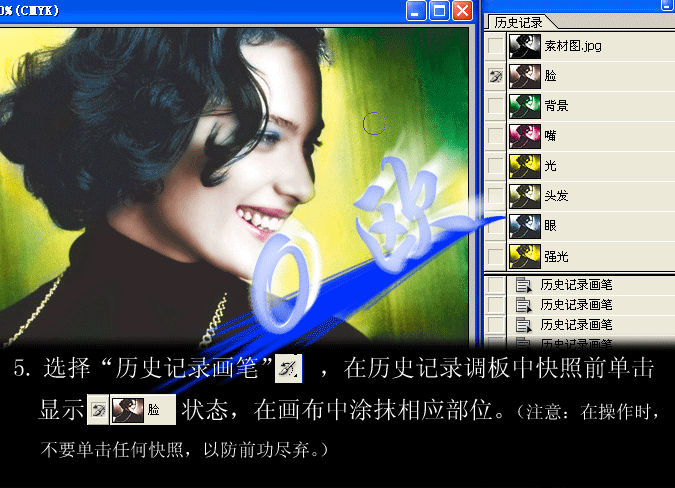
Task: Click the third 历史记录画笔 state icon
Action: tap(523, 325)
